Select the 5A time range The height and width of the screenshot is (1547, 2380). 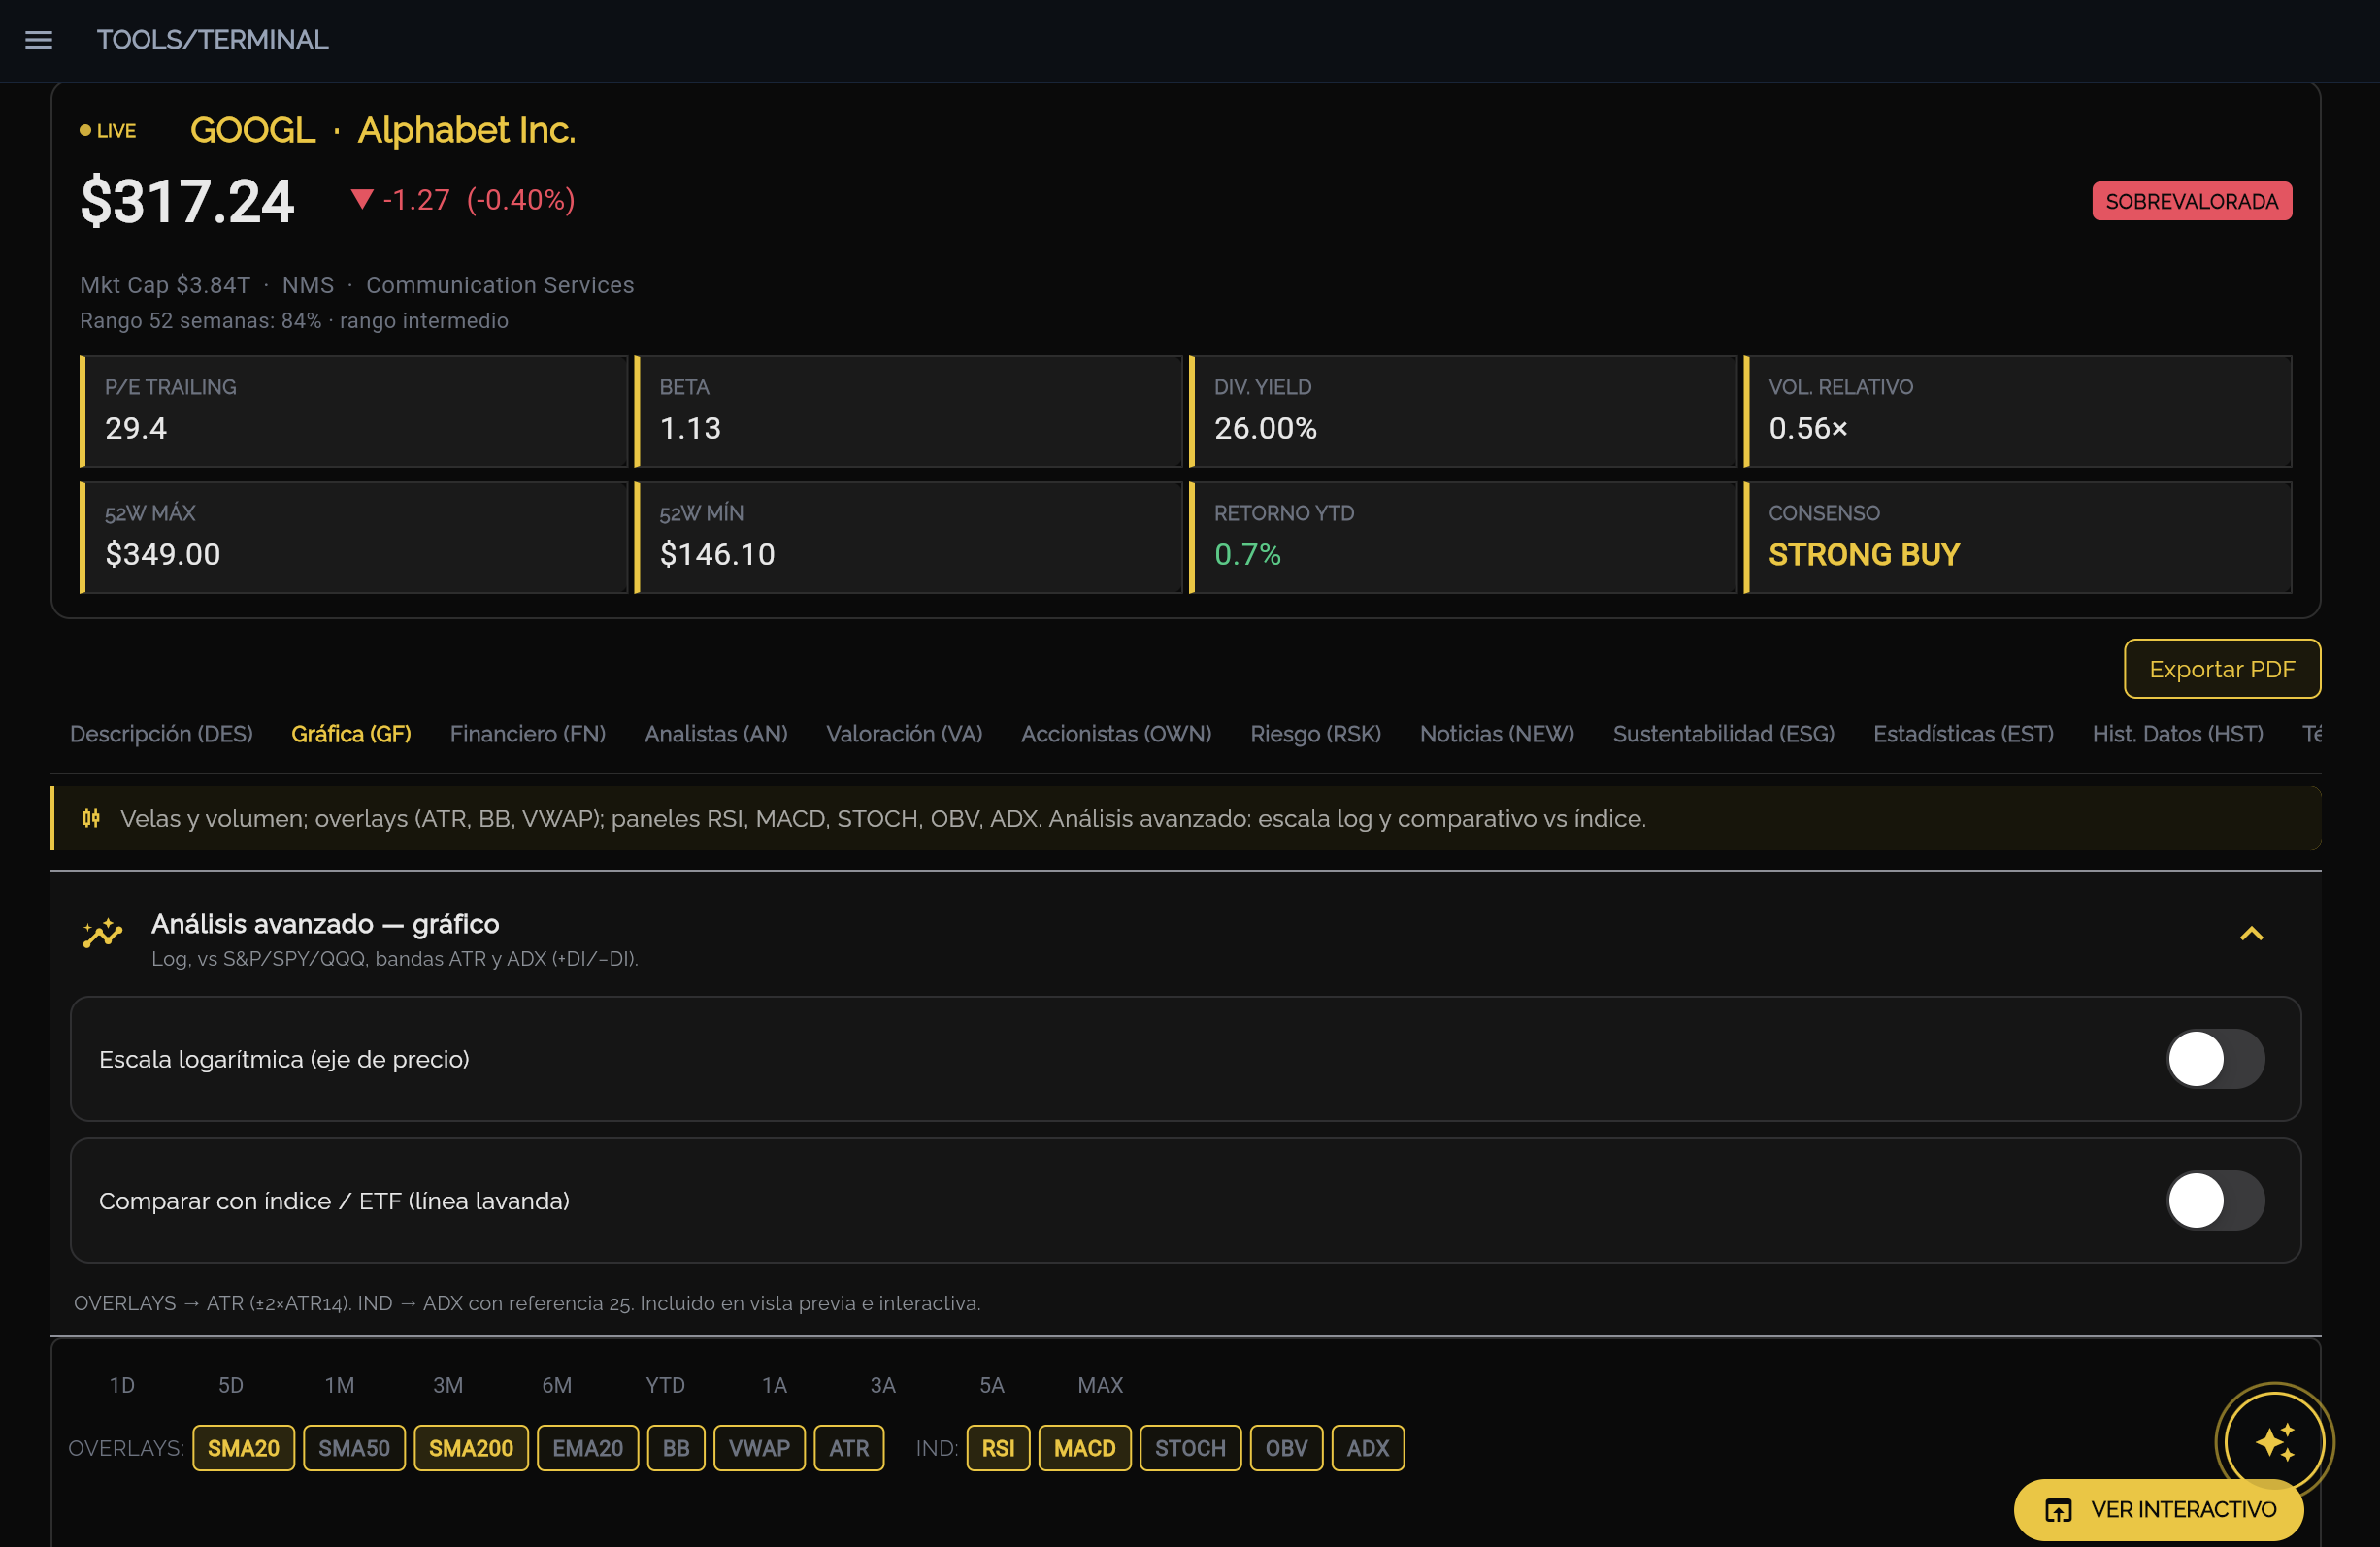point(992,1385)
